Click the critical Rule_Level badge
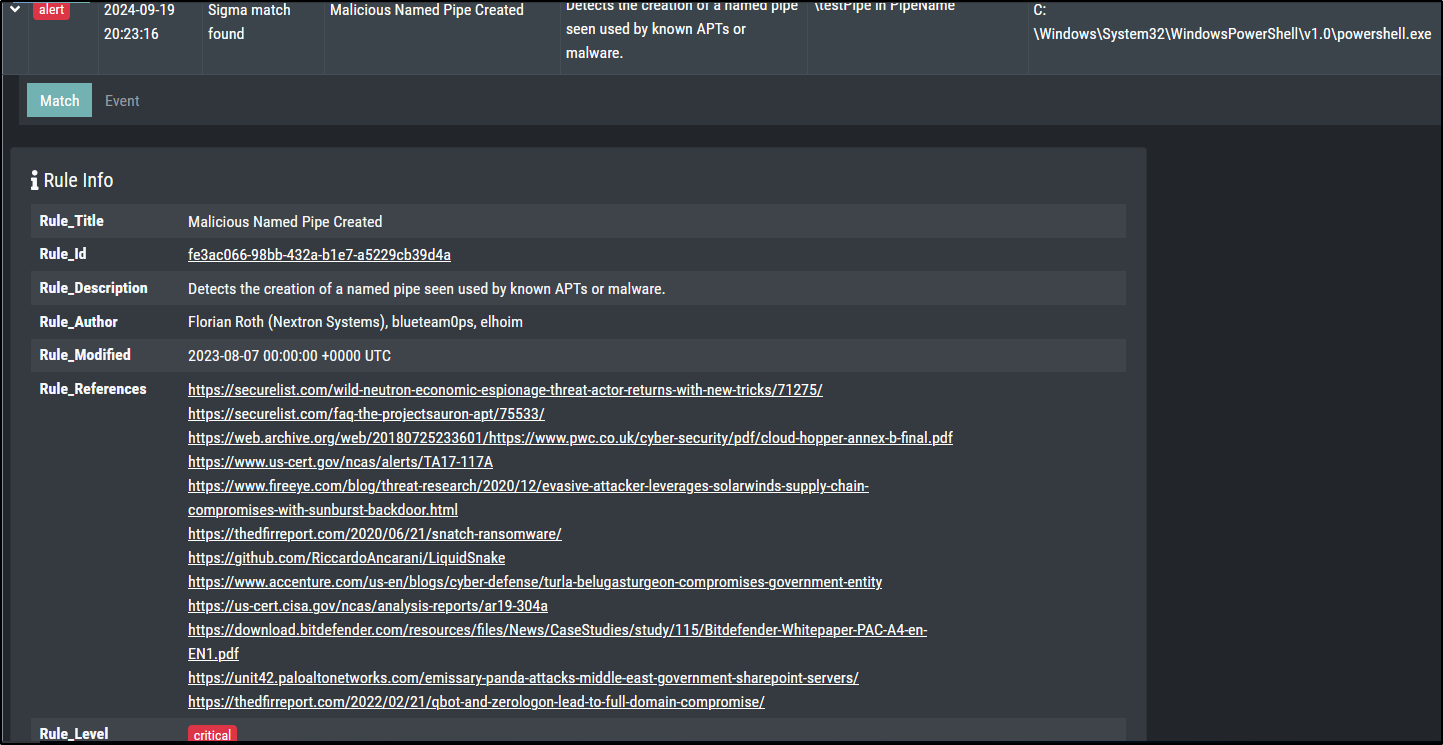This screenshot has width=1443, height=745. (x=211, y=734)
